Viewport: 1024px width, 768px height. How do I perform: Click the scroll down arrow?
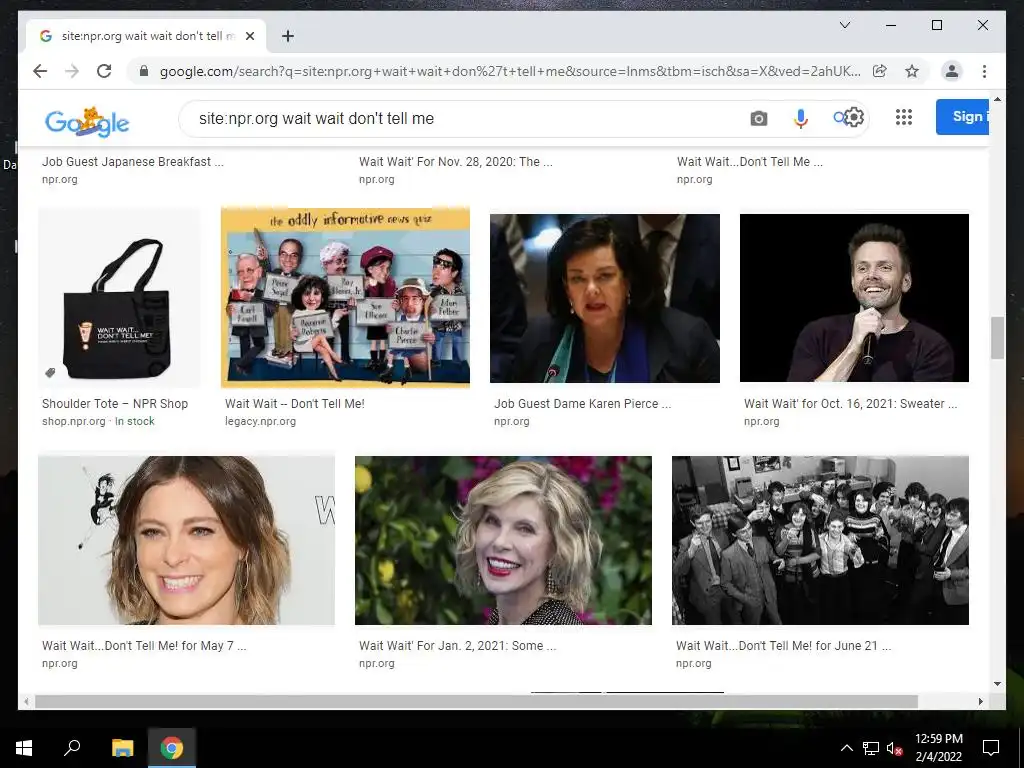[997, 684]
